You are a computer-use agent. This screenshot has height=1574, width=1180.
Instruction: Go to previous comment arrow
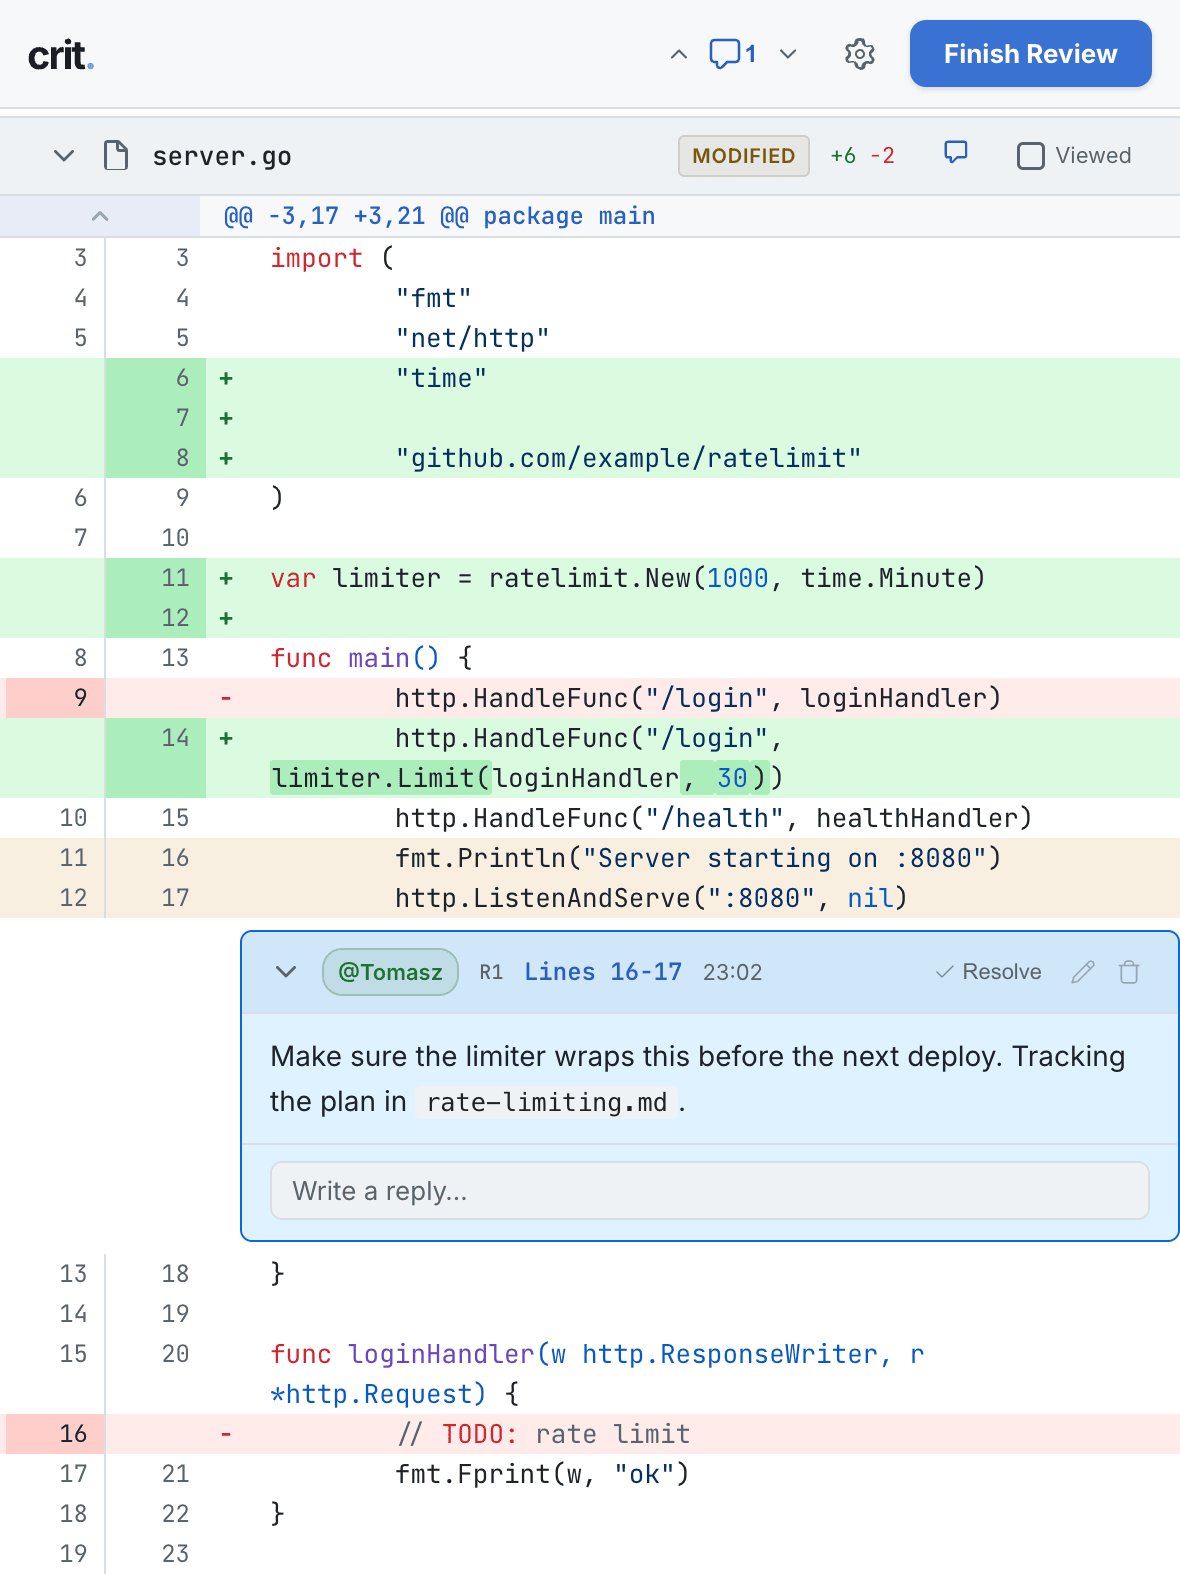679,54
